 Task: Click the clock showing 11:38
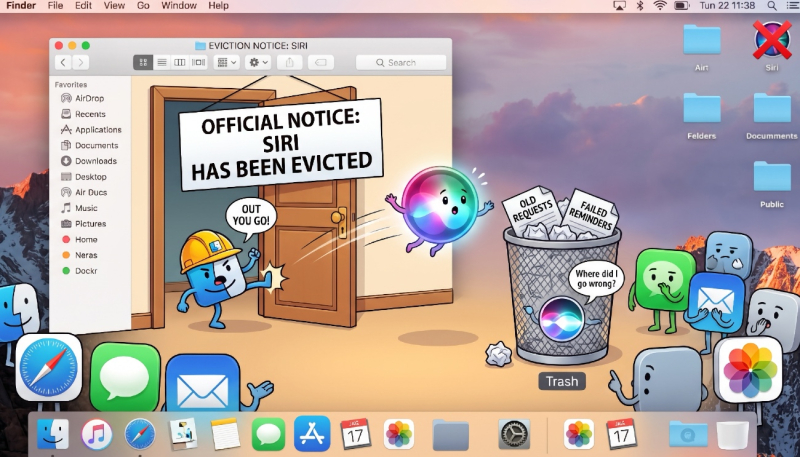[x=727, y=6]
